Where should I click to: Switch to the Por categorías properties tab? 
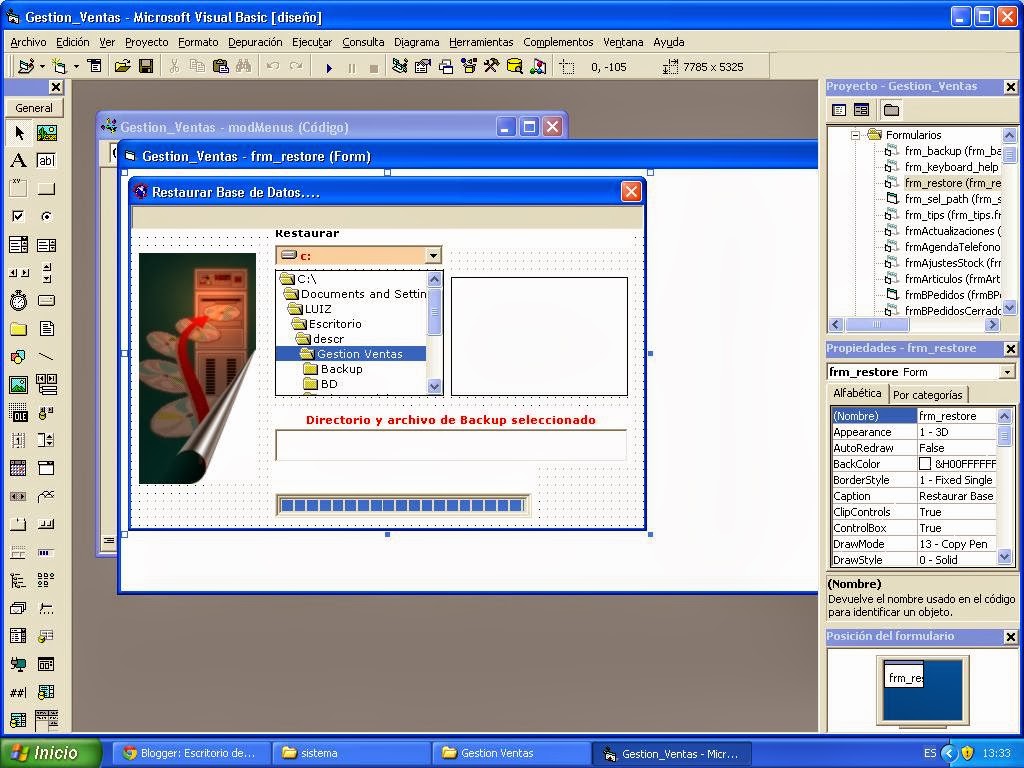pyautogui.click(x=928, y=394)
